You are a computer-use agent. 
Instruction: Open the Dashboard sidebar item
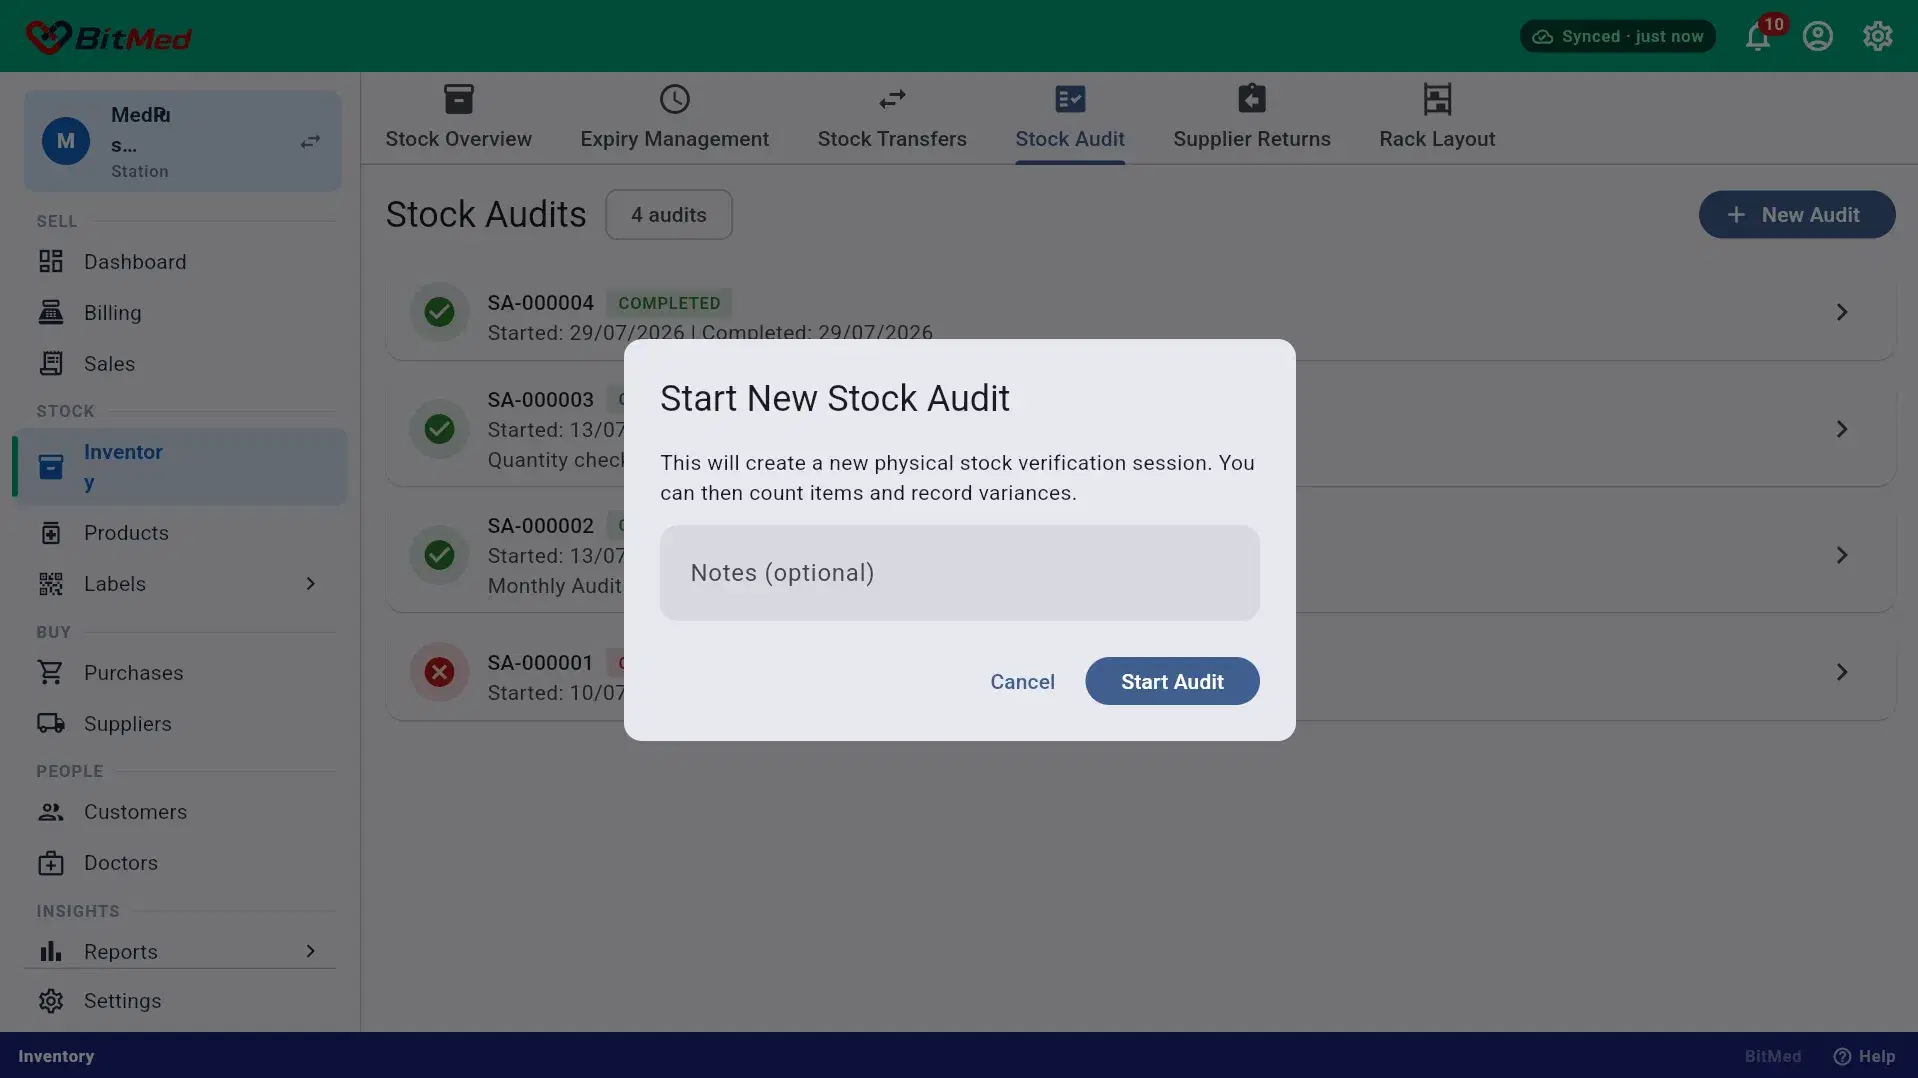tap(180, 262)
